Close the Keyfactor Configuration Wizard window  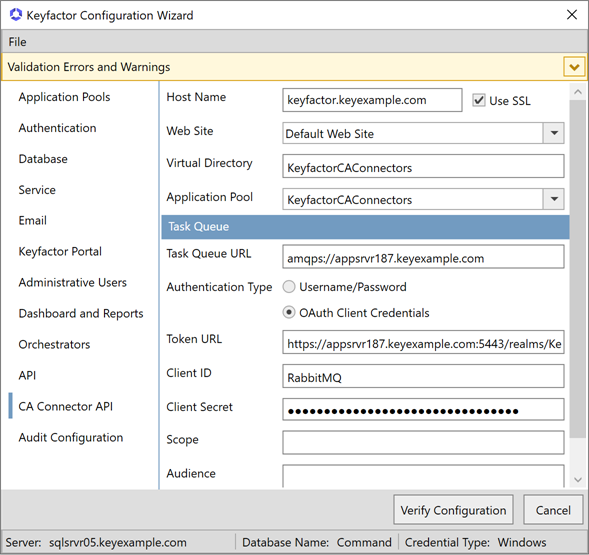click(572, 15)
